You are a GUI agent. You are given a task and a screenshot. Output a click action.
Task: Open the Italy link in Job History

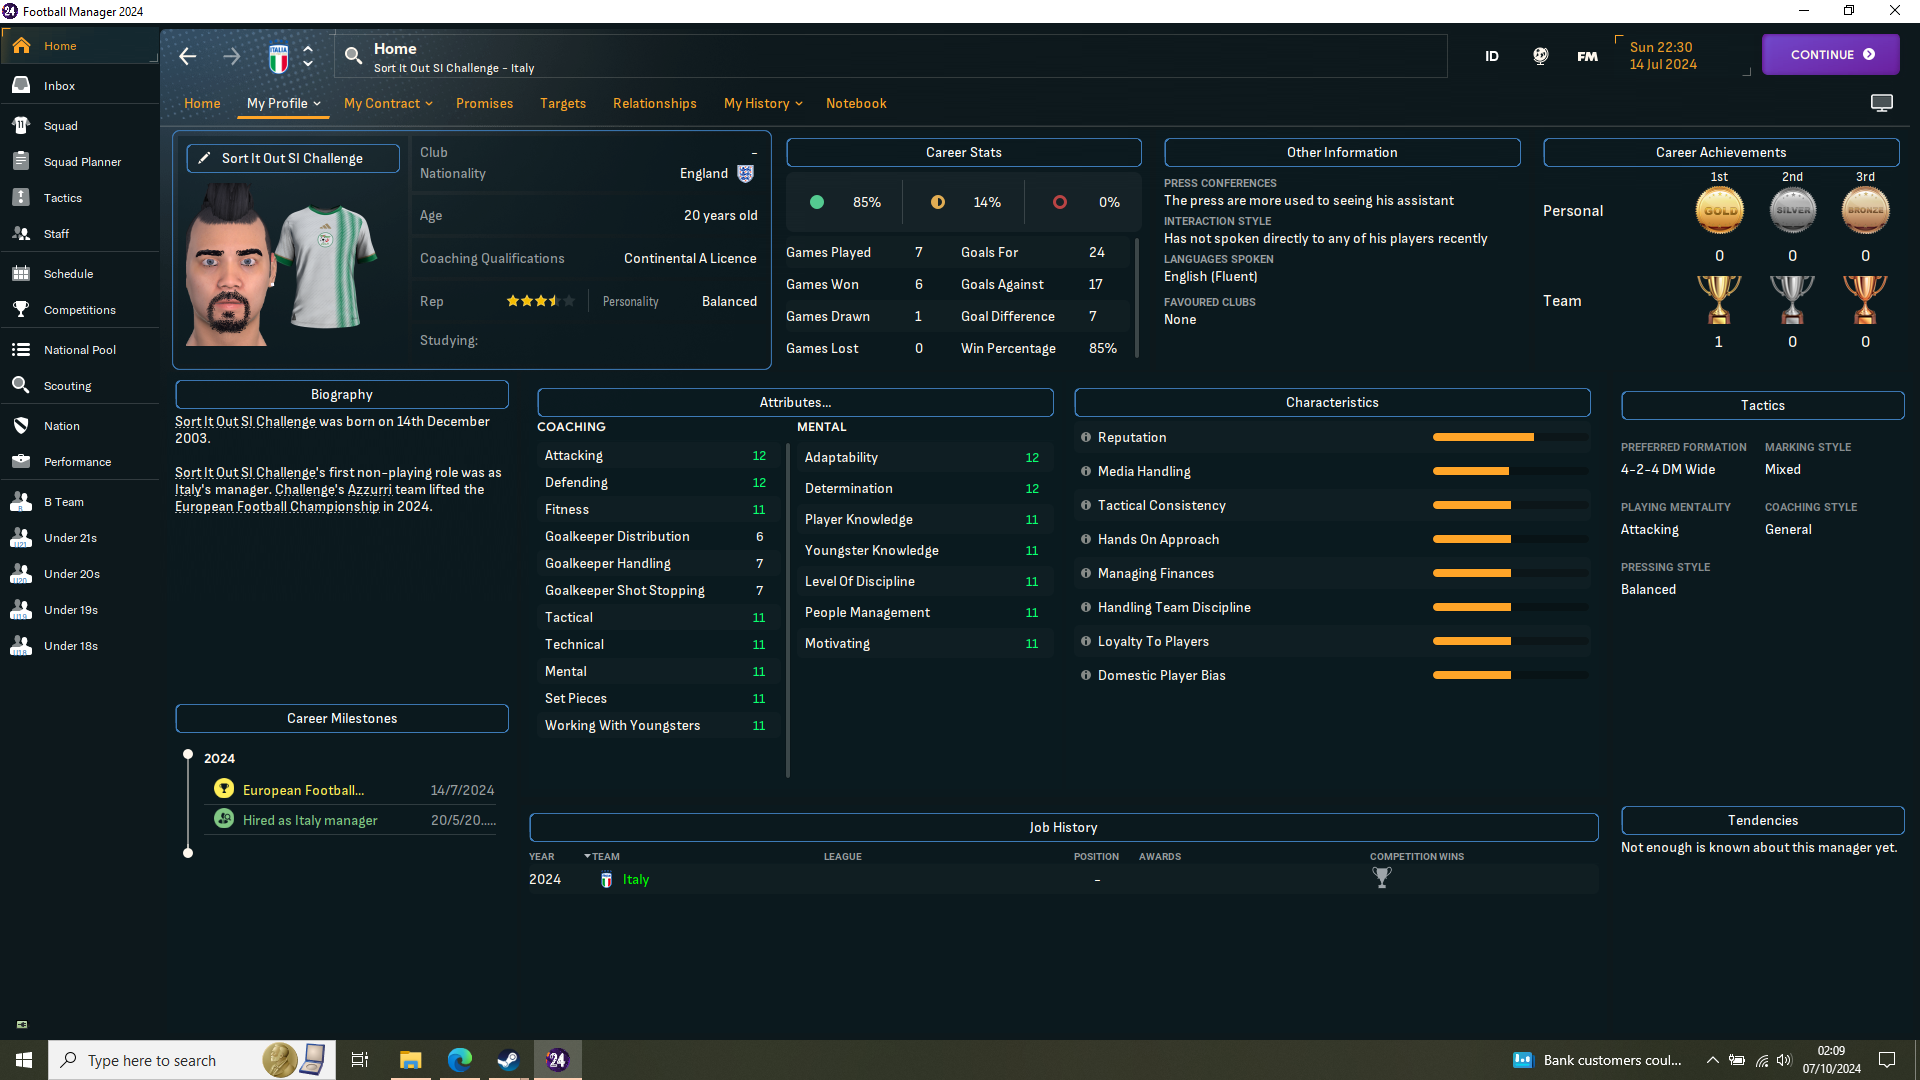point(636,880)
